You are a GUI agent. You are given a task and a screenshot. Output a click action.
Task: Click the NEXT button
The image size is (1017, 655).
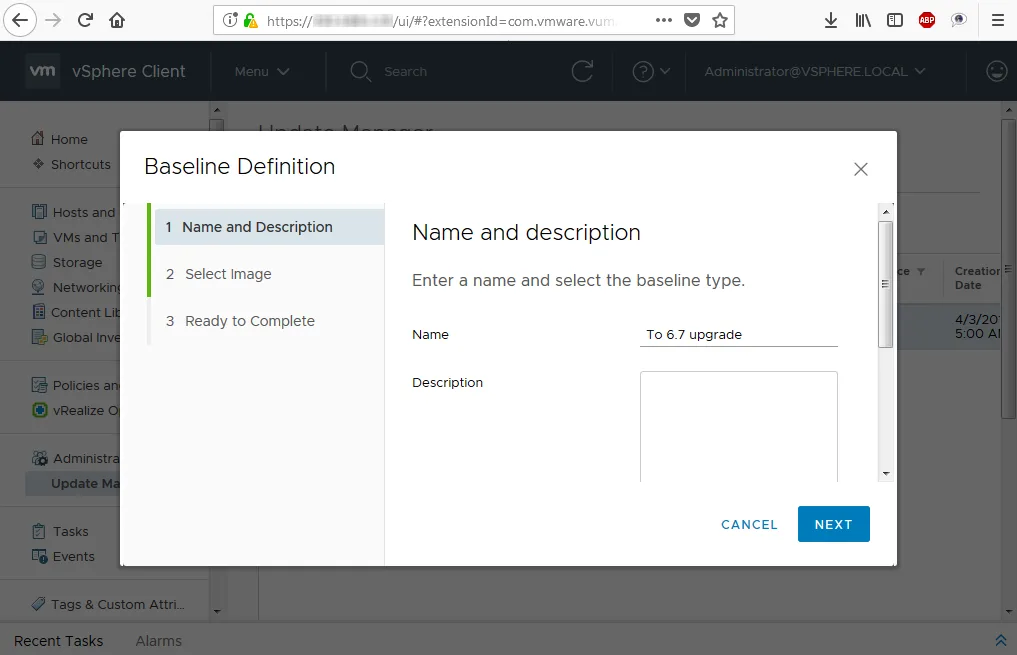[x=833, y=524]
